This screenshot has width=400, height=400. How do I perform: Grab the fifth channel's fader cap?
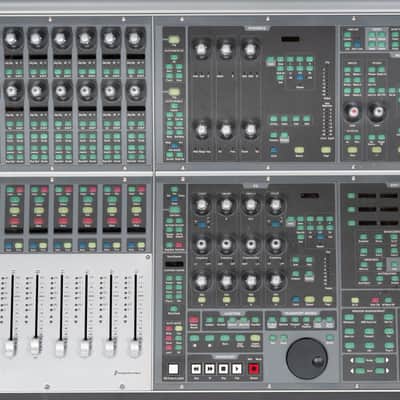click(x=110, y=348)
